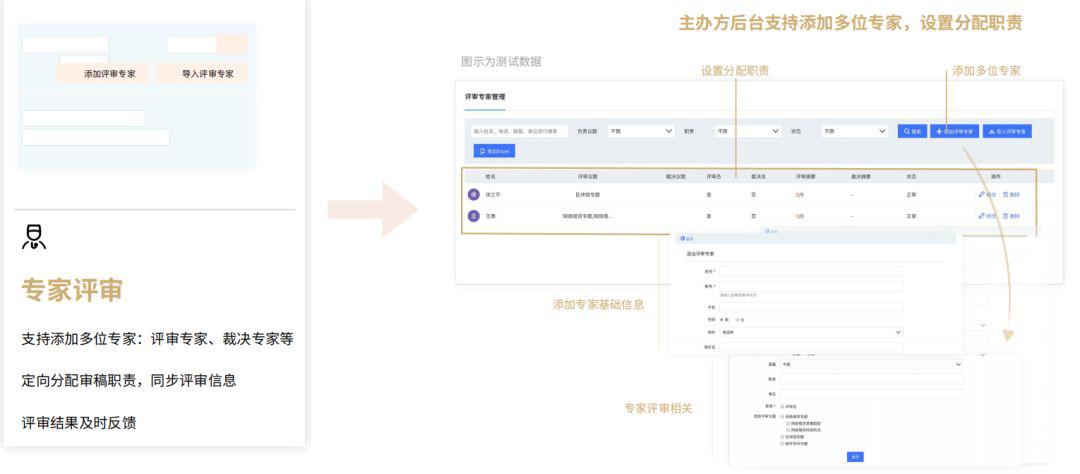Open the 负责议题 filter dropdown
1080x474 pixels.
click(641, 131)
